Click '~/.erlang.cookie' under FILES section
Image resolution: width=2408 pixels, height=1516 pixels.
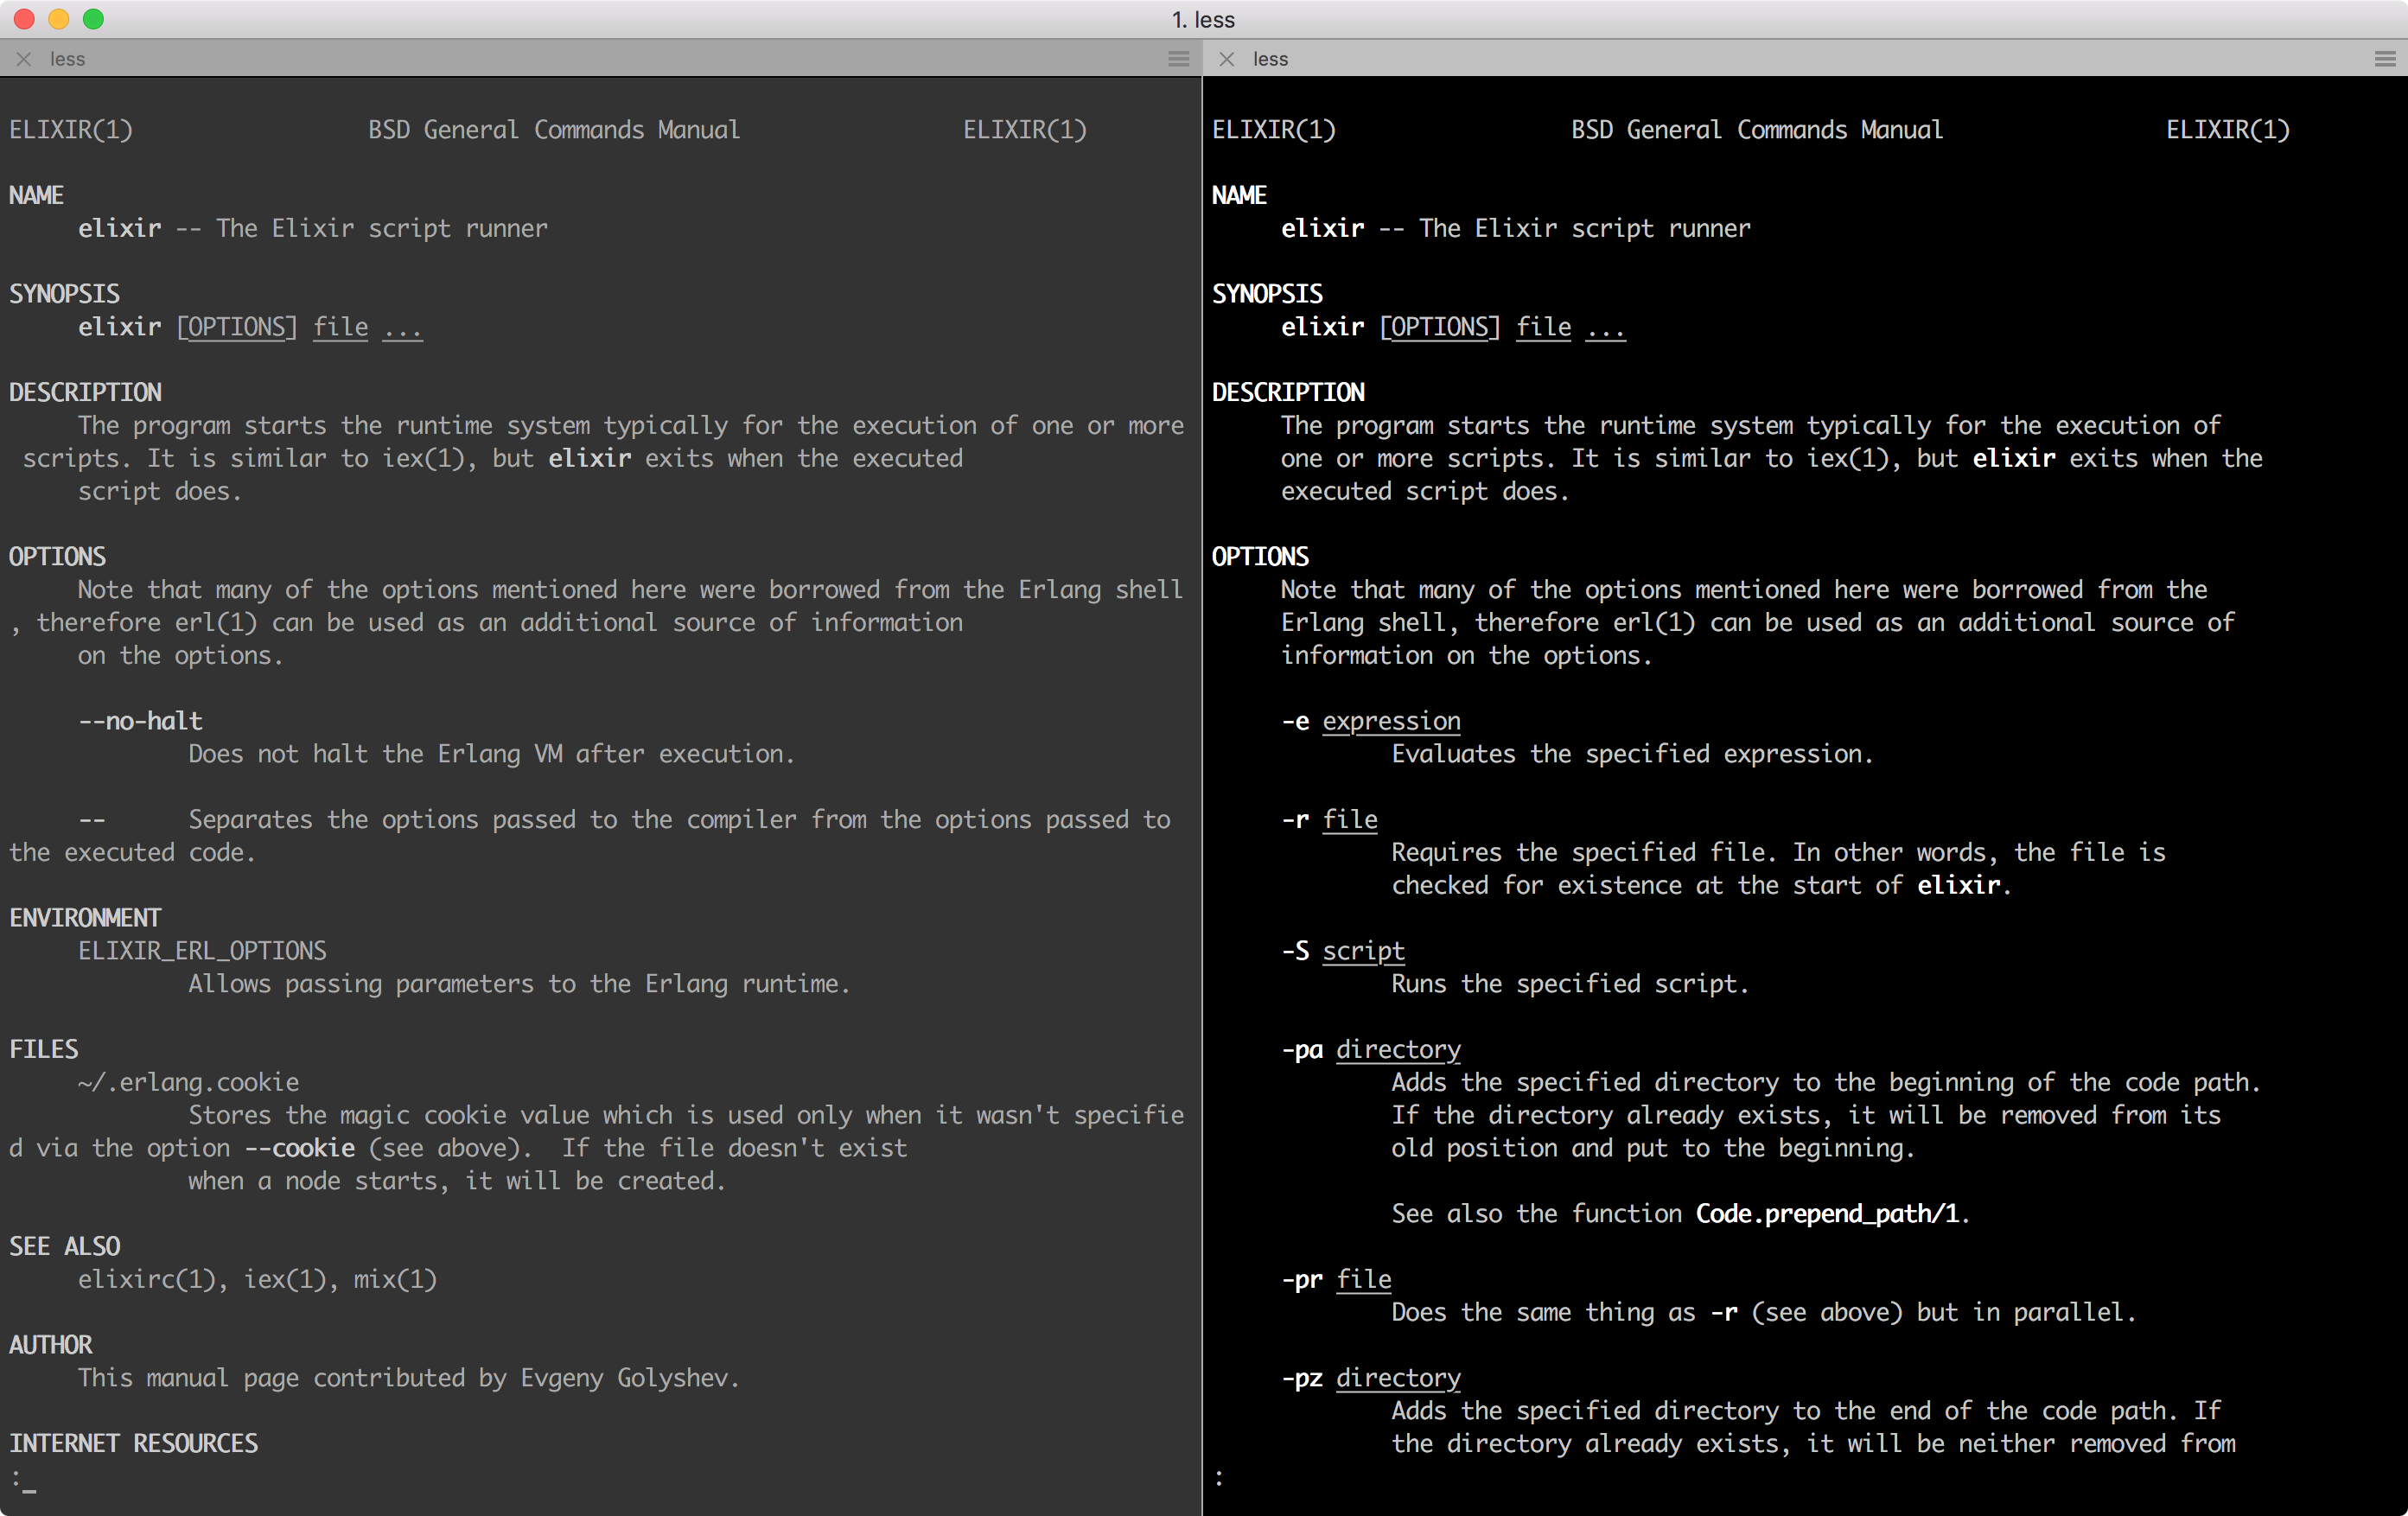(188, 1082)
